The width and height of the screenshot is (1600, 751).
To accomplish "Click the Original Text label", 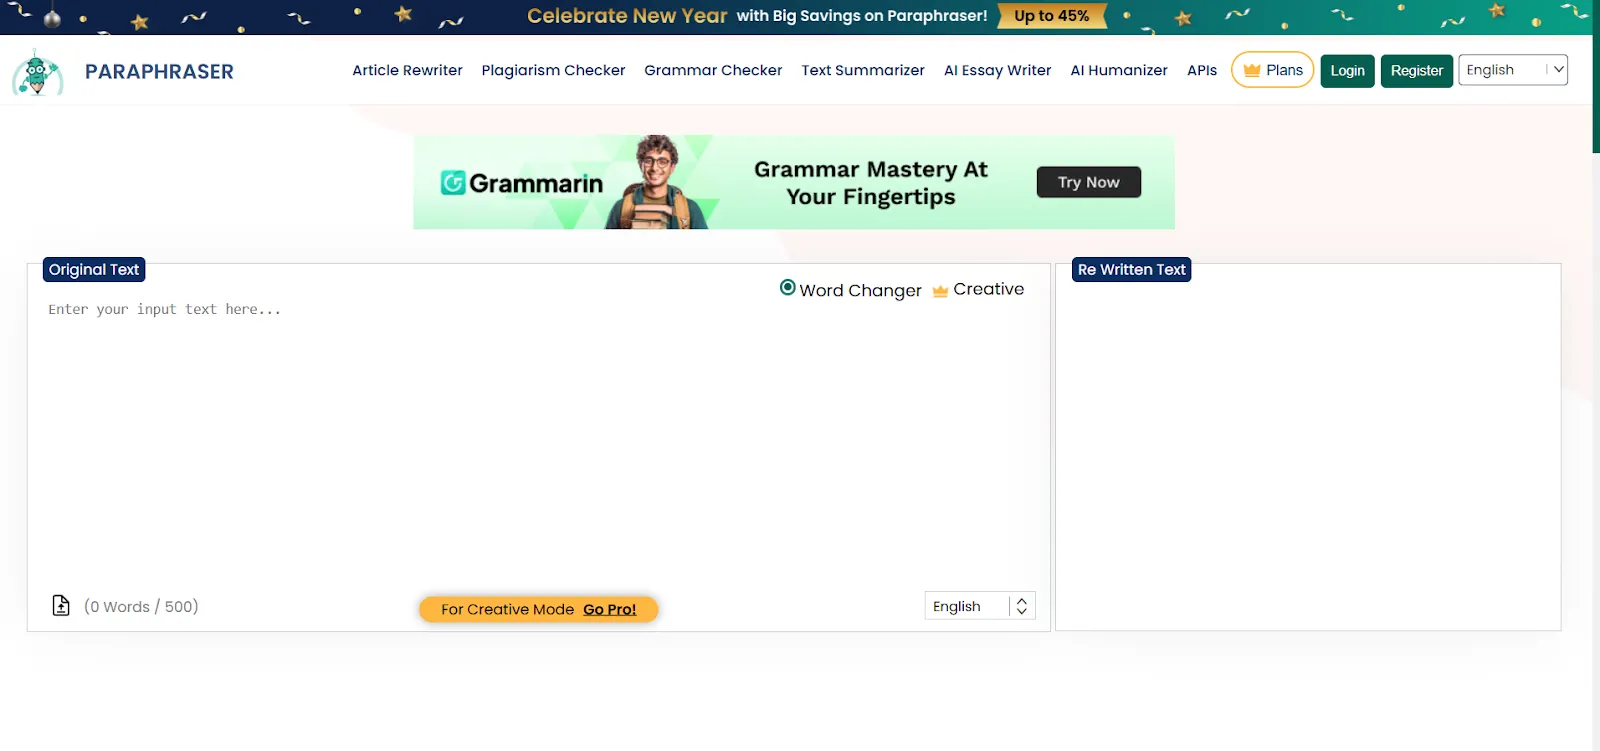I will [94, 270].
